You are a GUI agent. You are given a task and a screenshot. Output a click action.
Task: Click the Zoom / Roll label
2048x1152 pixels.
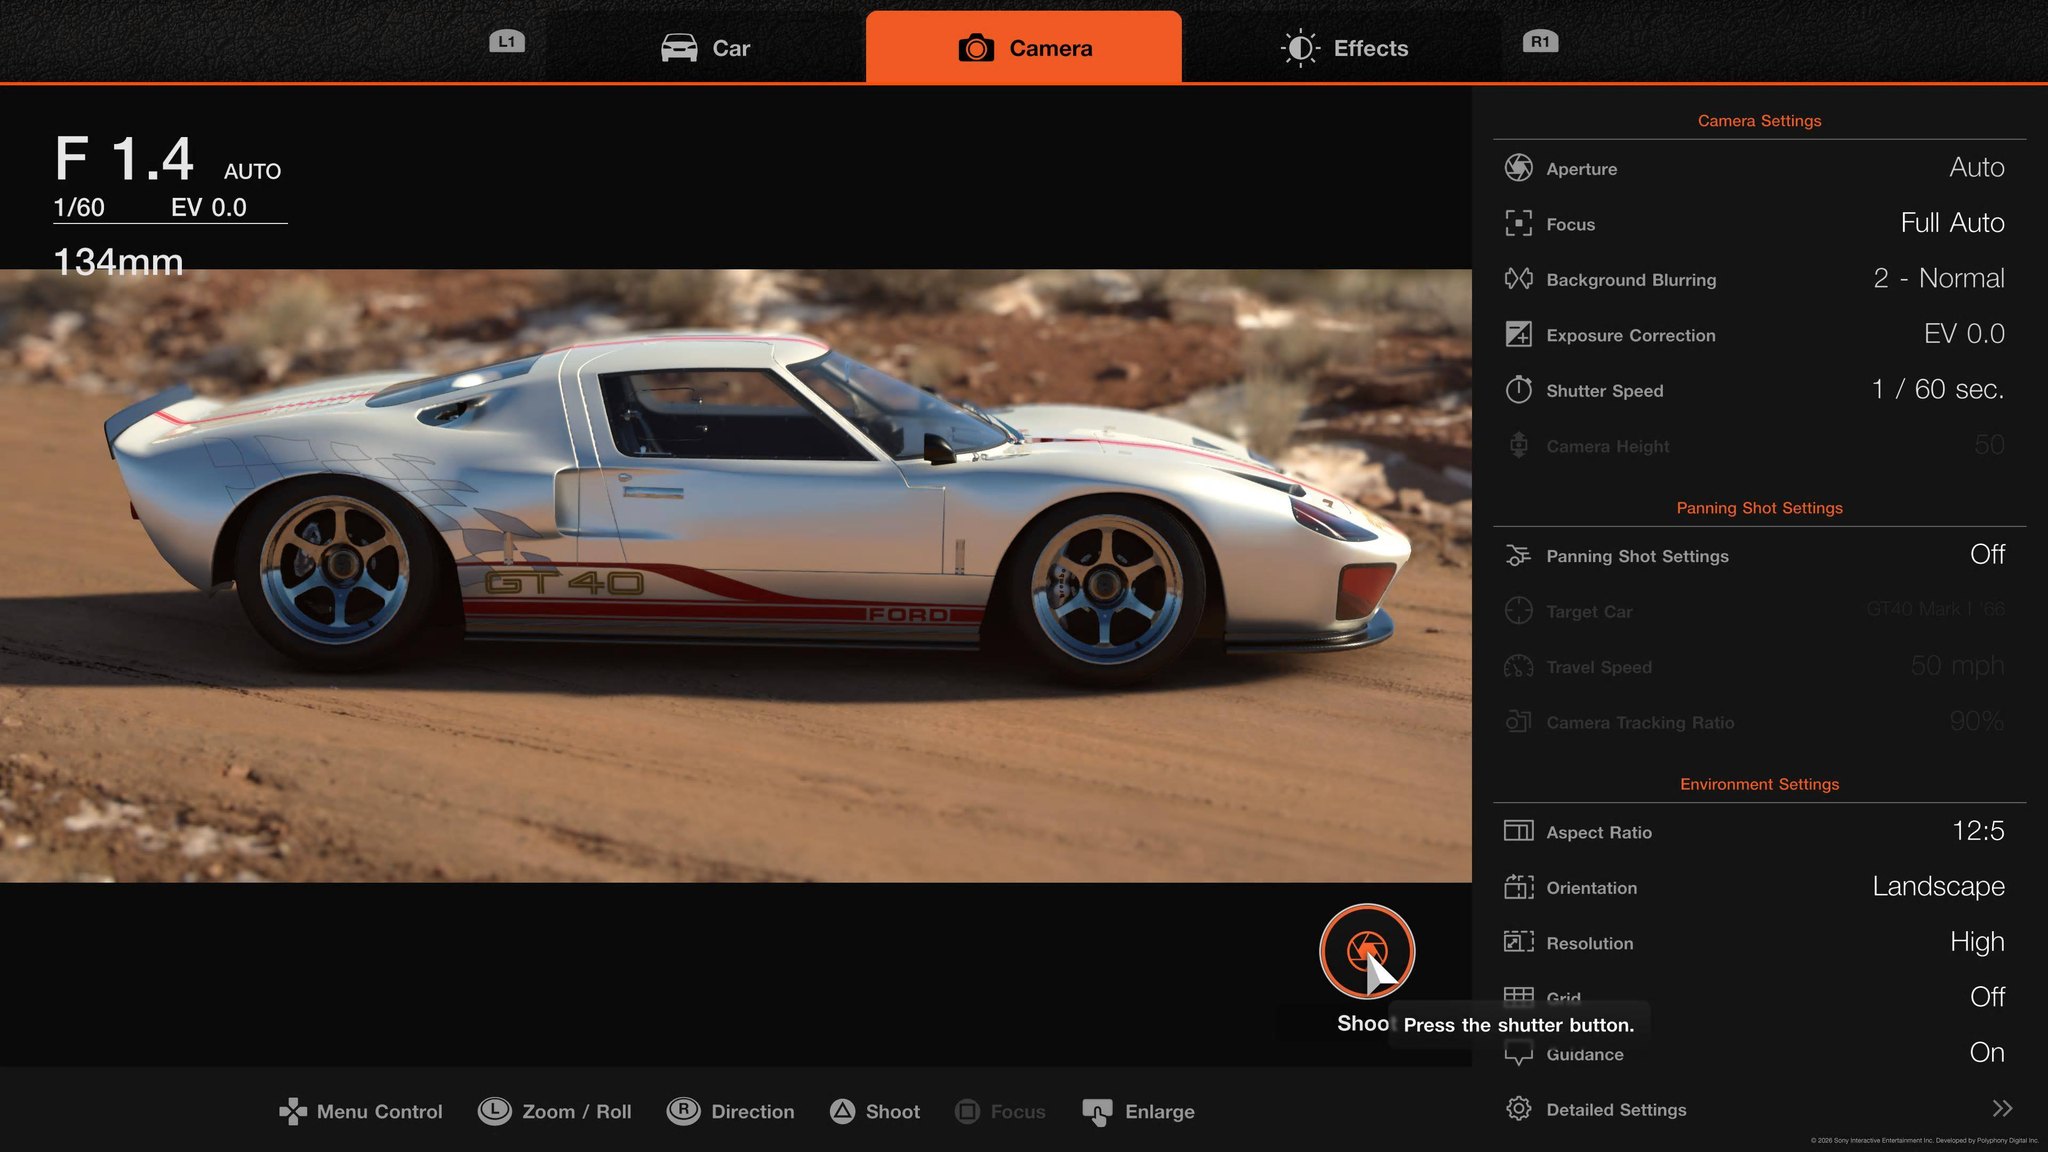point(577,1112)
